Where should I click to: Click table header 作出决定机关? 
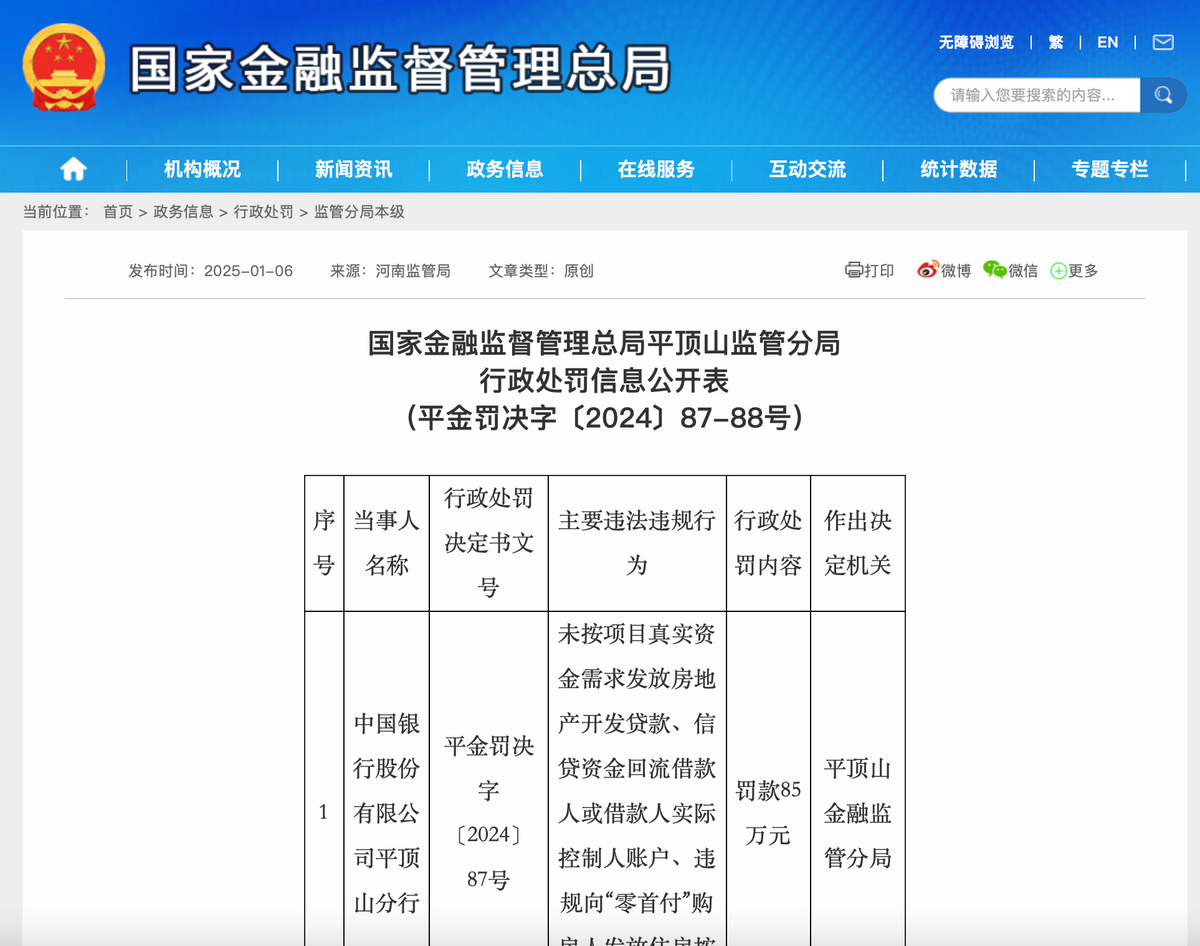click(x=858, y=543)
